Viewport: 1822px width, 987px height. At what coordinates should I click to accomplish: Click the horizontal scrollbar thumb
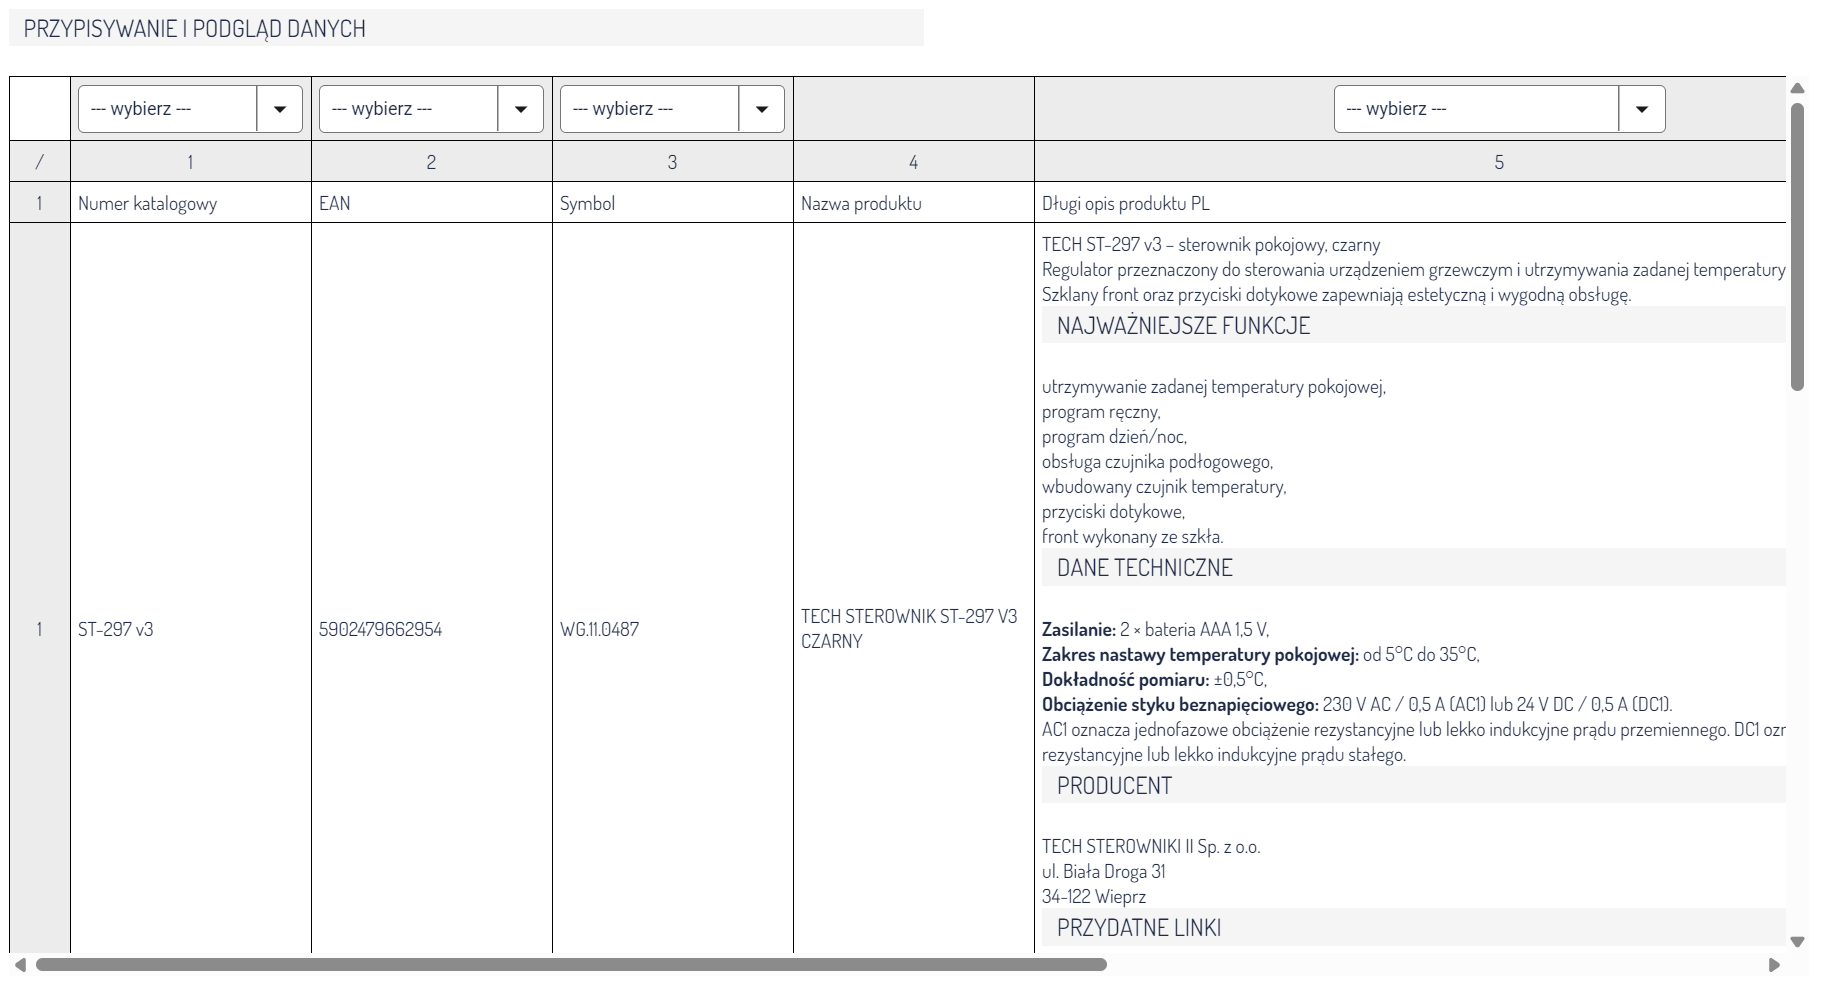(571, 965)
